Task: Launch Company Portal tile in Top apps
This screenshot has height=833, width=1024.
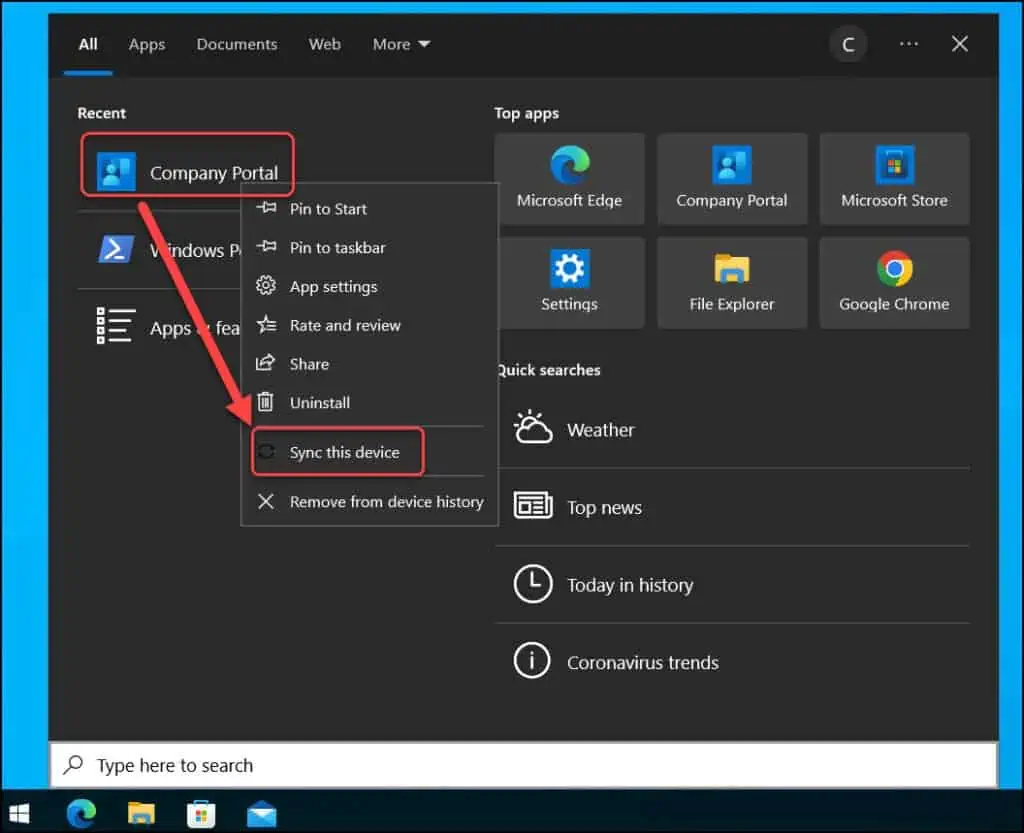Action: point(731,179)
